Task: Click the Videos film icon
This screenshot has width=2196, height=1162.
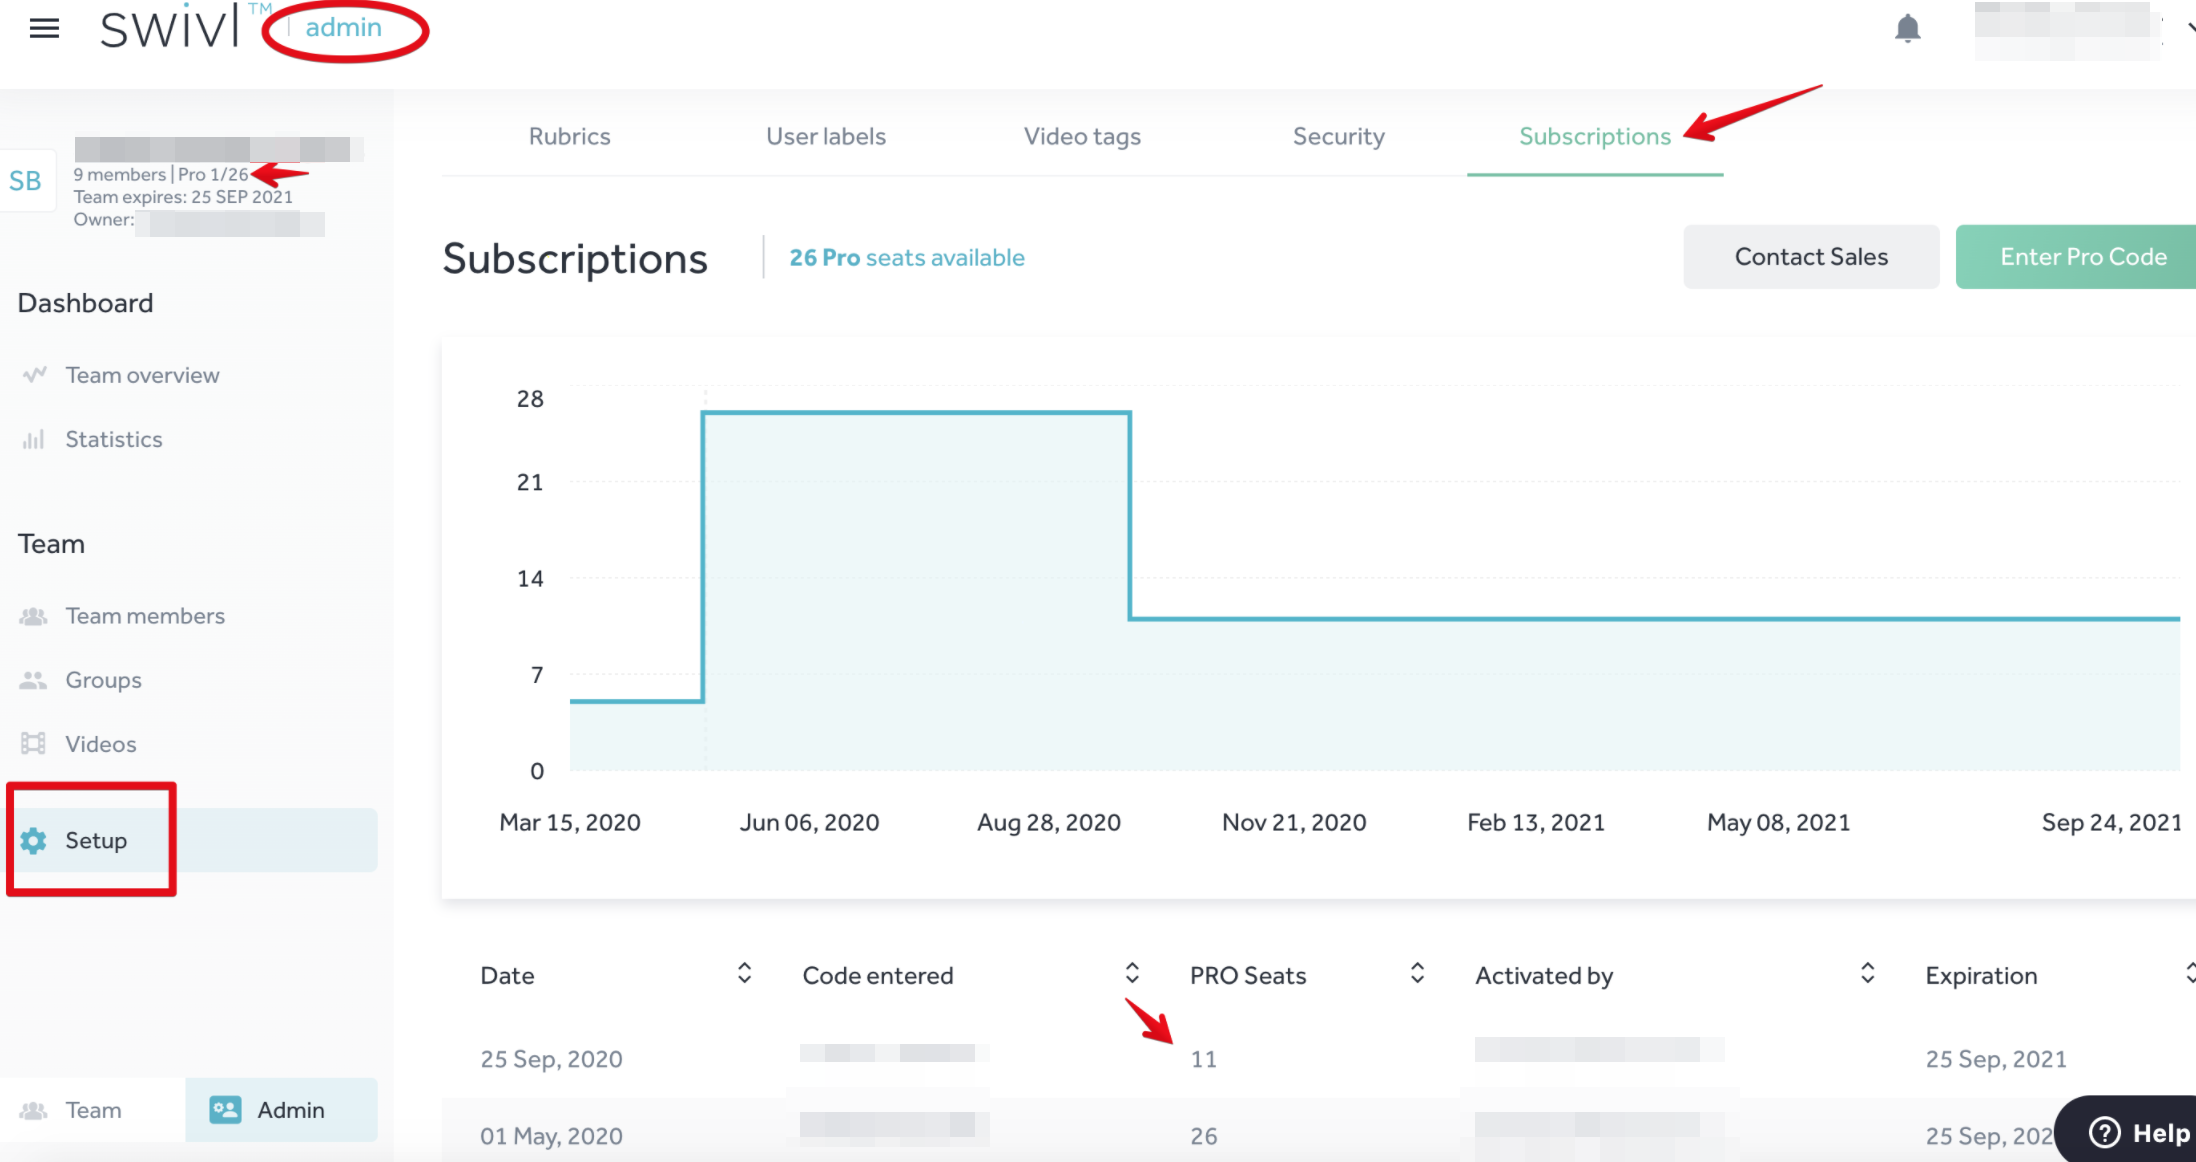Action: [x=34, y=744]
